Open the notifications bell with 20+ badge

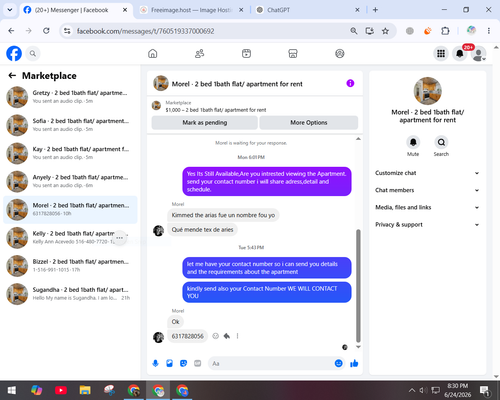tap(460, 53)
